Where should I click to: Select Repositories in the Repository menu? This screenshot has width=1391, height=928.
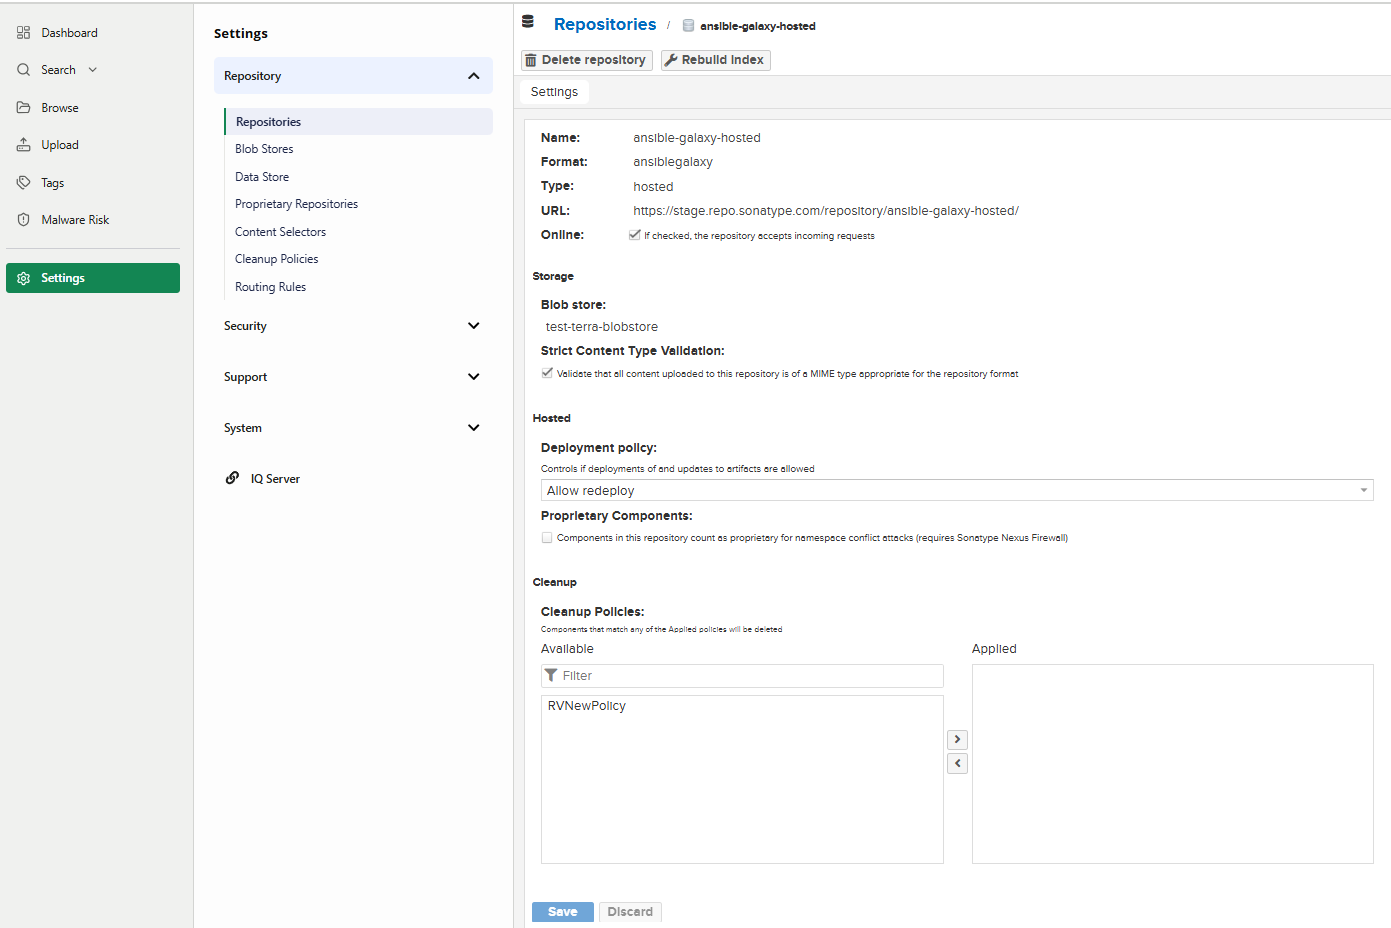pos(359,122)
